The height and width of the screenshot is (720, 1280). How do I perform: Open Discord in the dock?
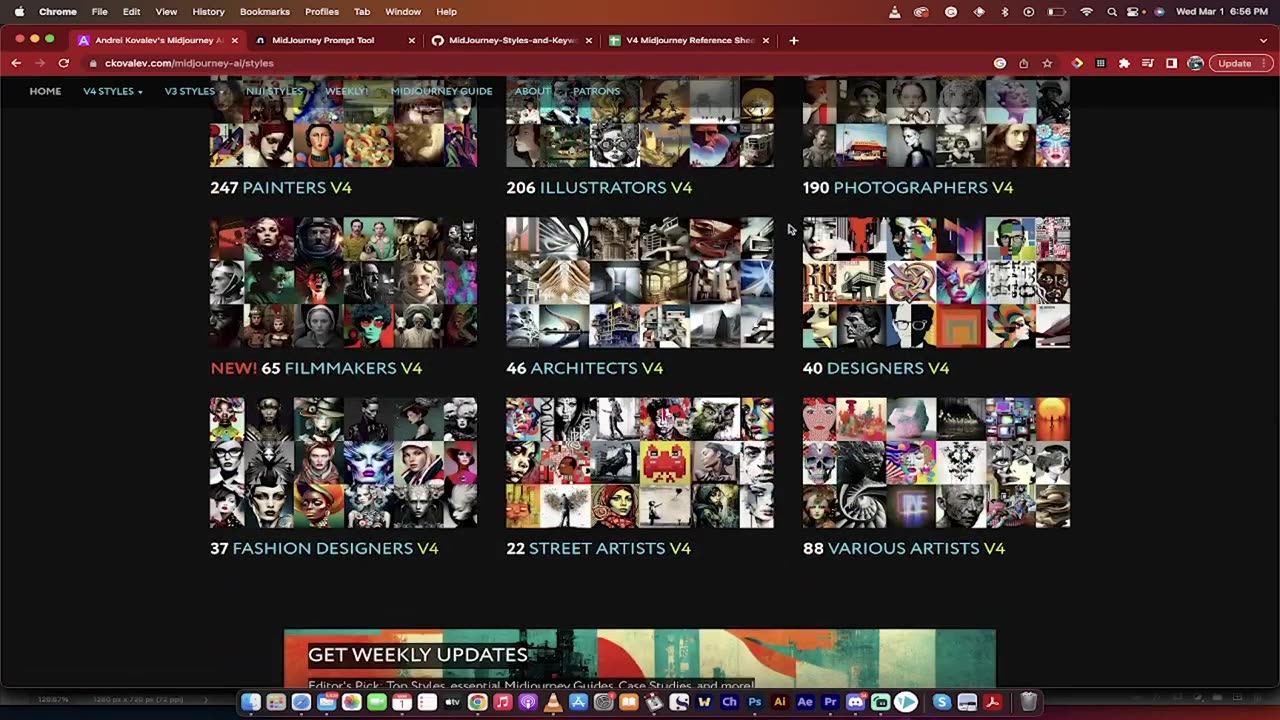(x=855, y=702)
